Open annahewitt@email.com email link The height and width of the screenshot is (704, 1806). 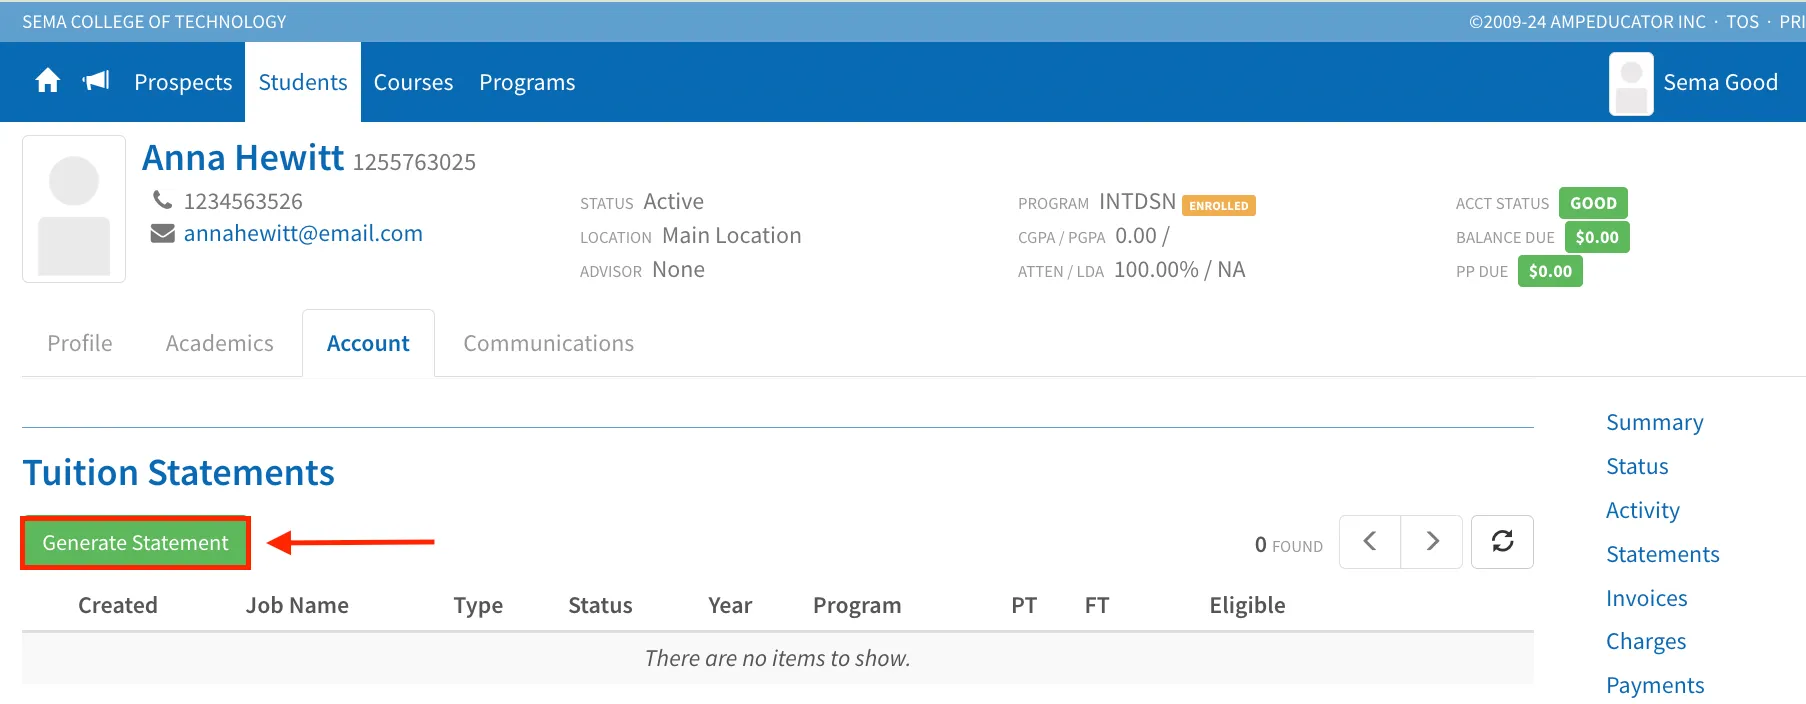pyautogui.click(x=303, y=233)
